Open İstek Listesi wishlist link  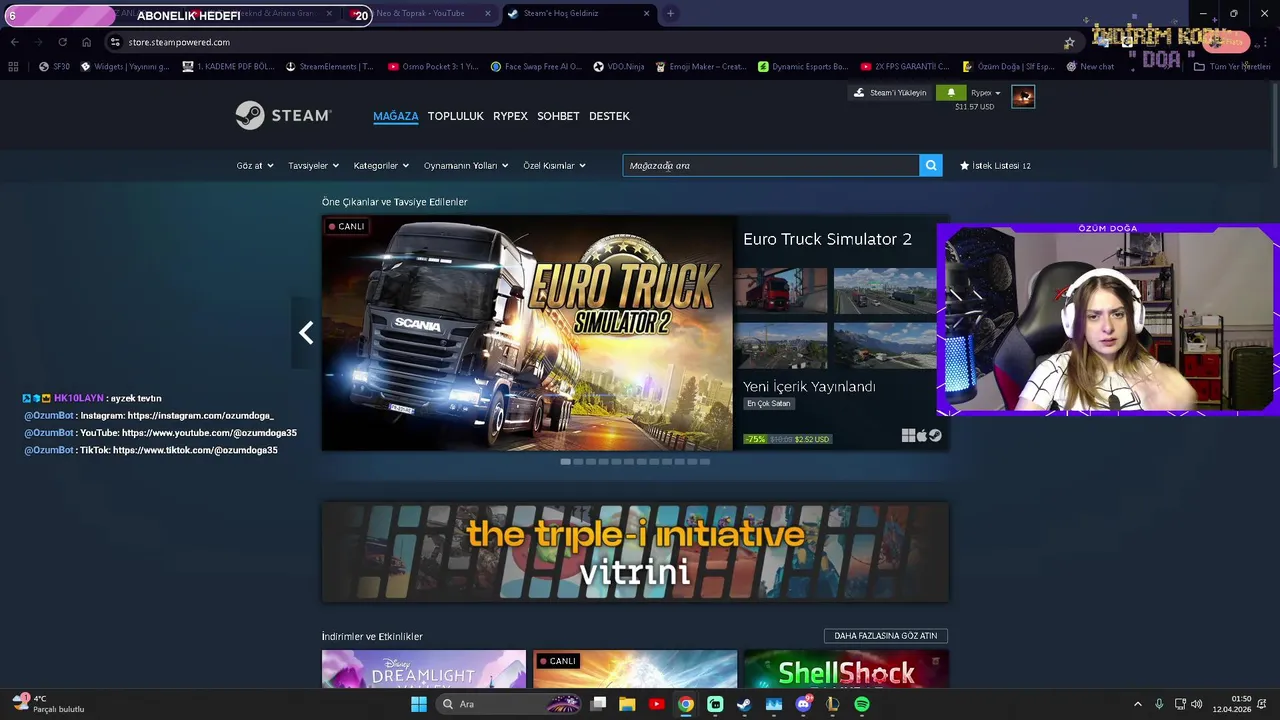tap(995, 165)
